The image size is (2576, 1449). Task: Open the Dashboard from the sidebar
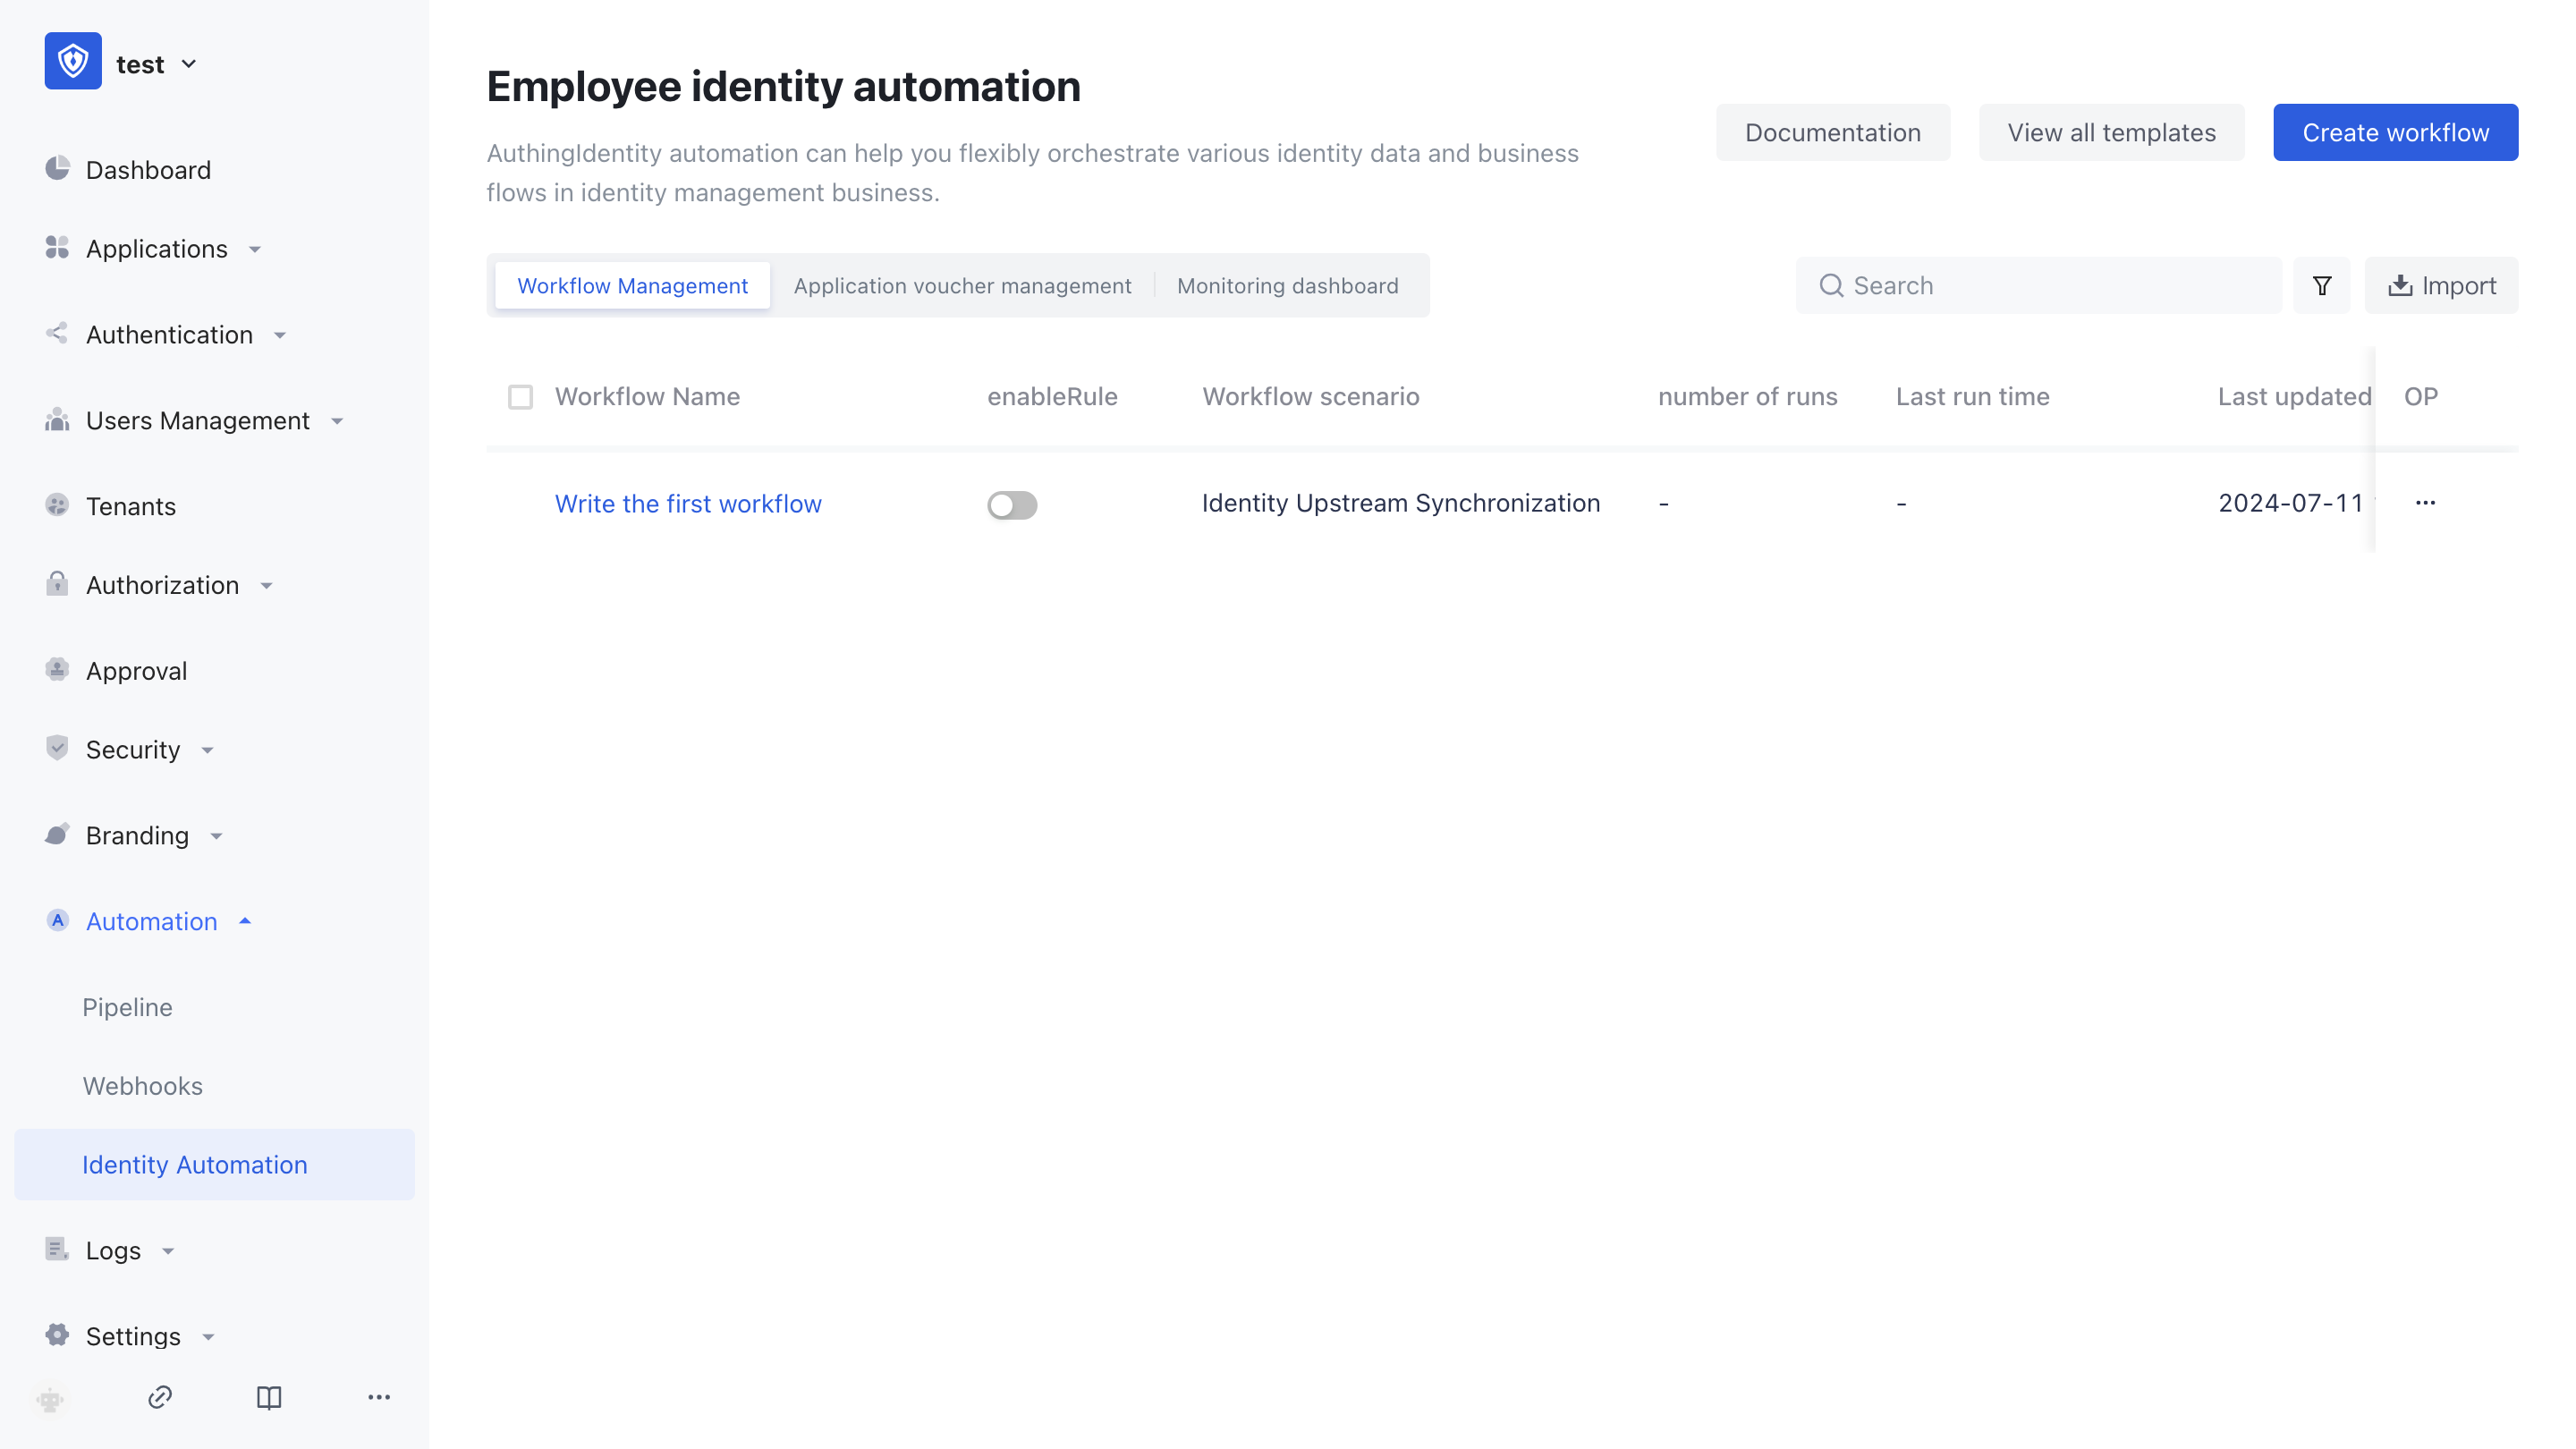coord(148,169)
